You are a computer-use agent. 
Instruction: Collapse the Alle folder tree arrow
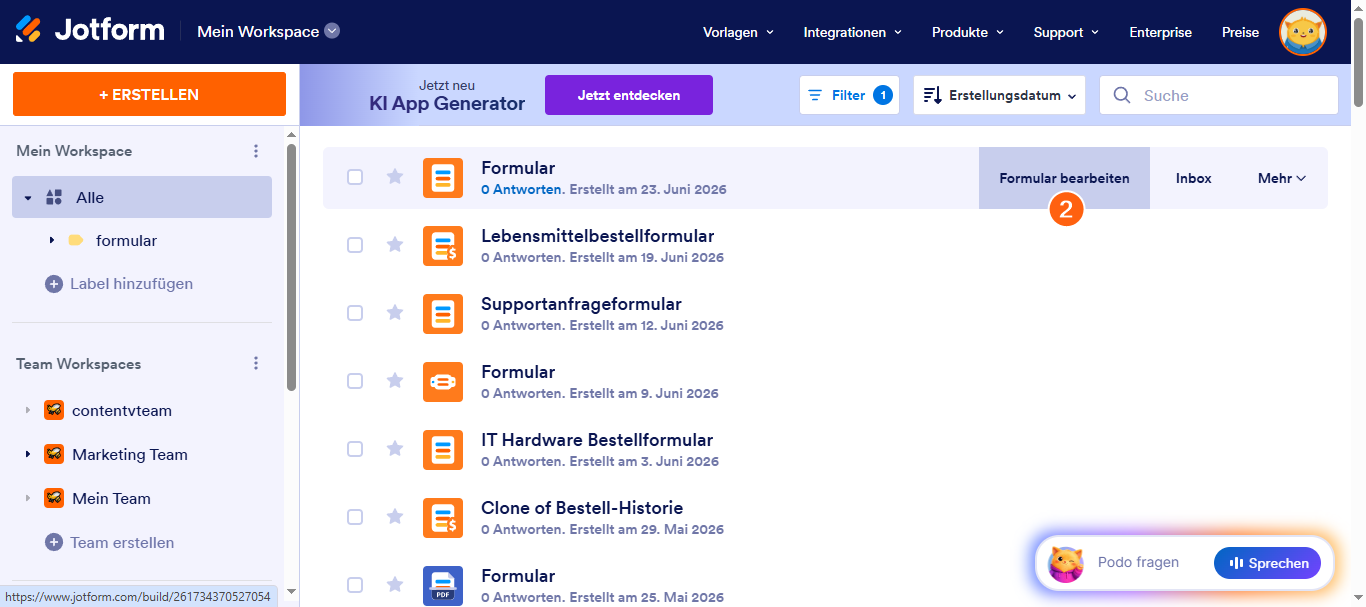(28, 198)
